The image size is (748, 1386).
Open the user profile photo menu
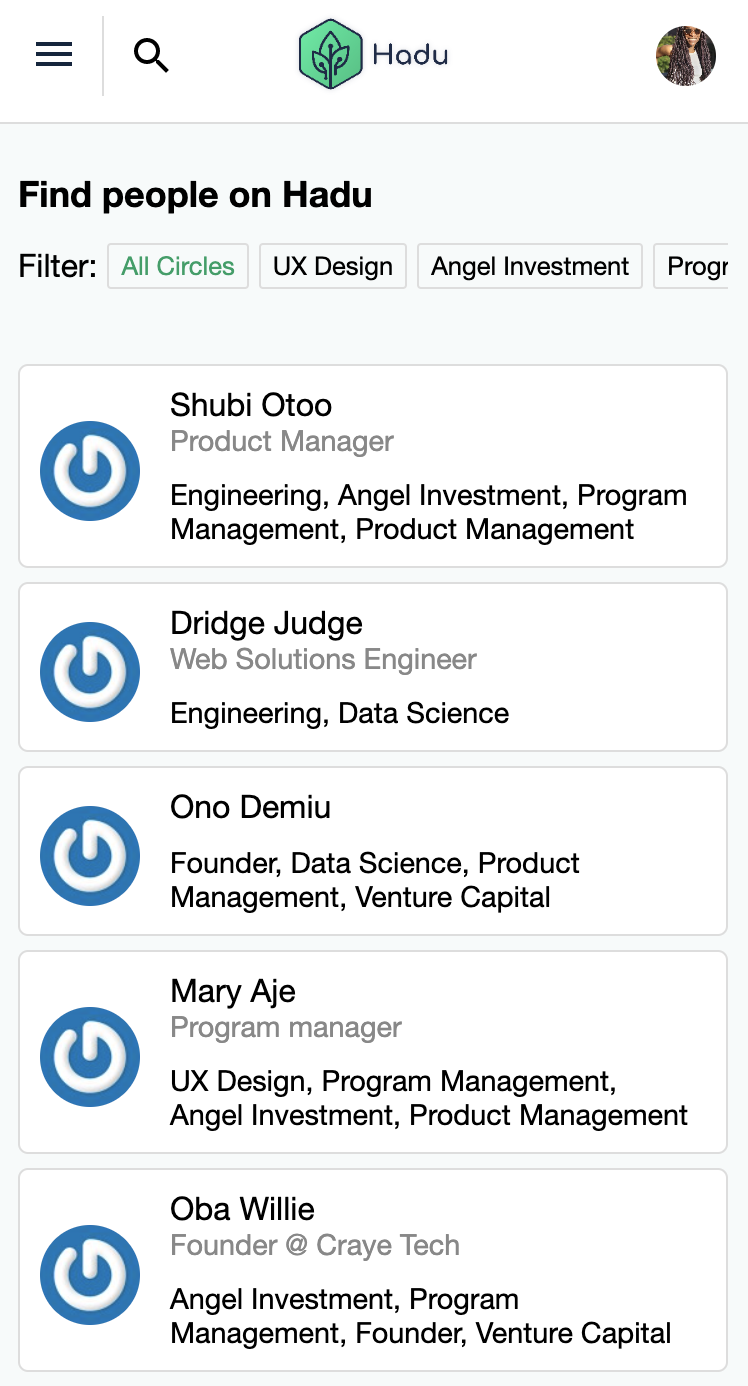(685, 56)
